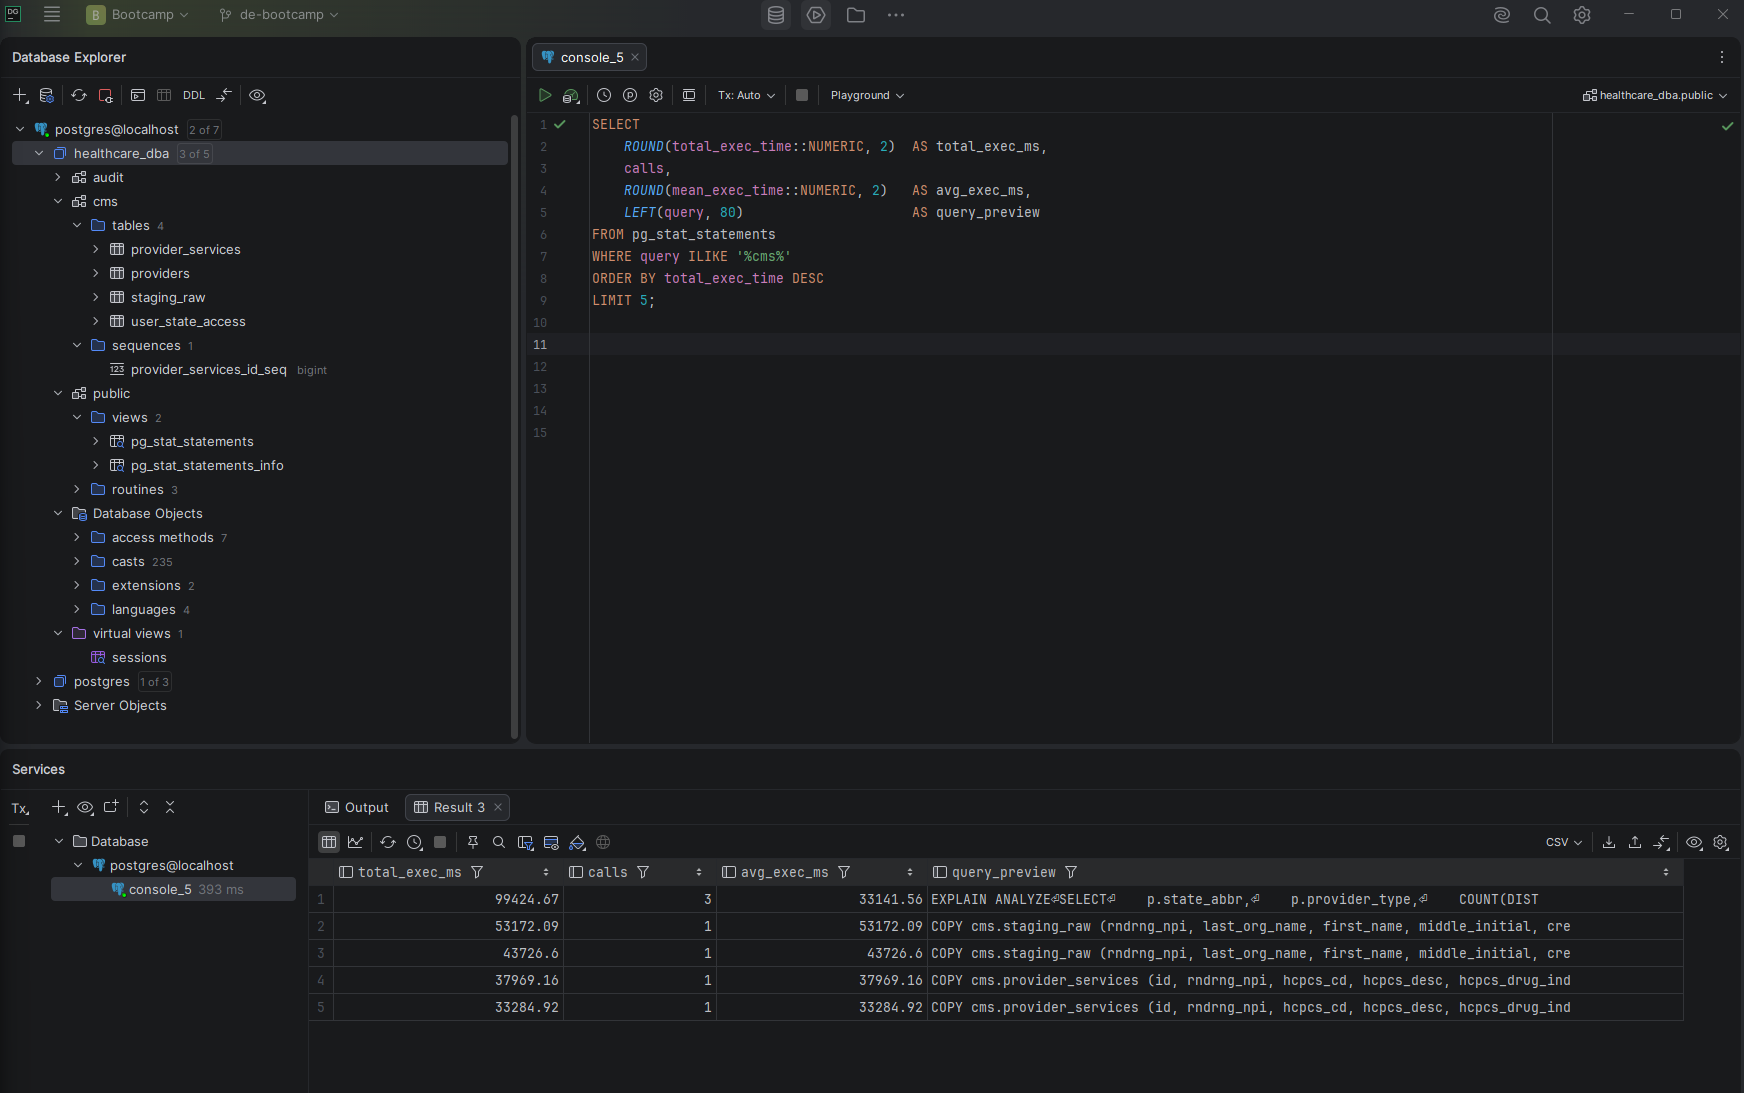Expand the postgres database node
The width and height of the screenshot is (1744, 1093).
[38, 681]
